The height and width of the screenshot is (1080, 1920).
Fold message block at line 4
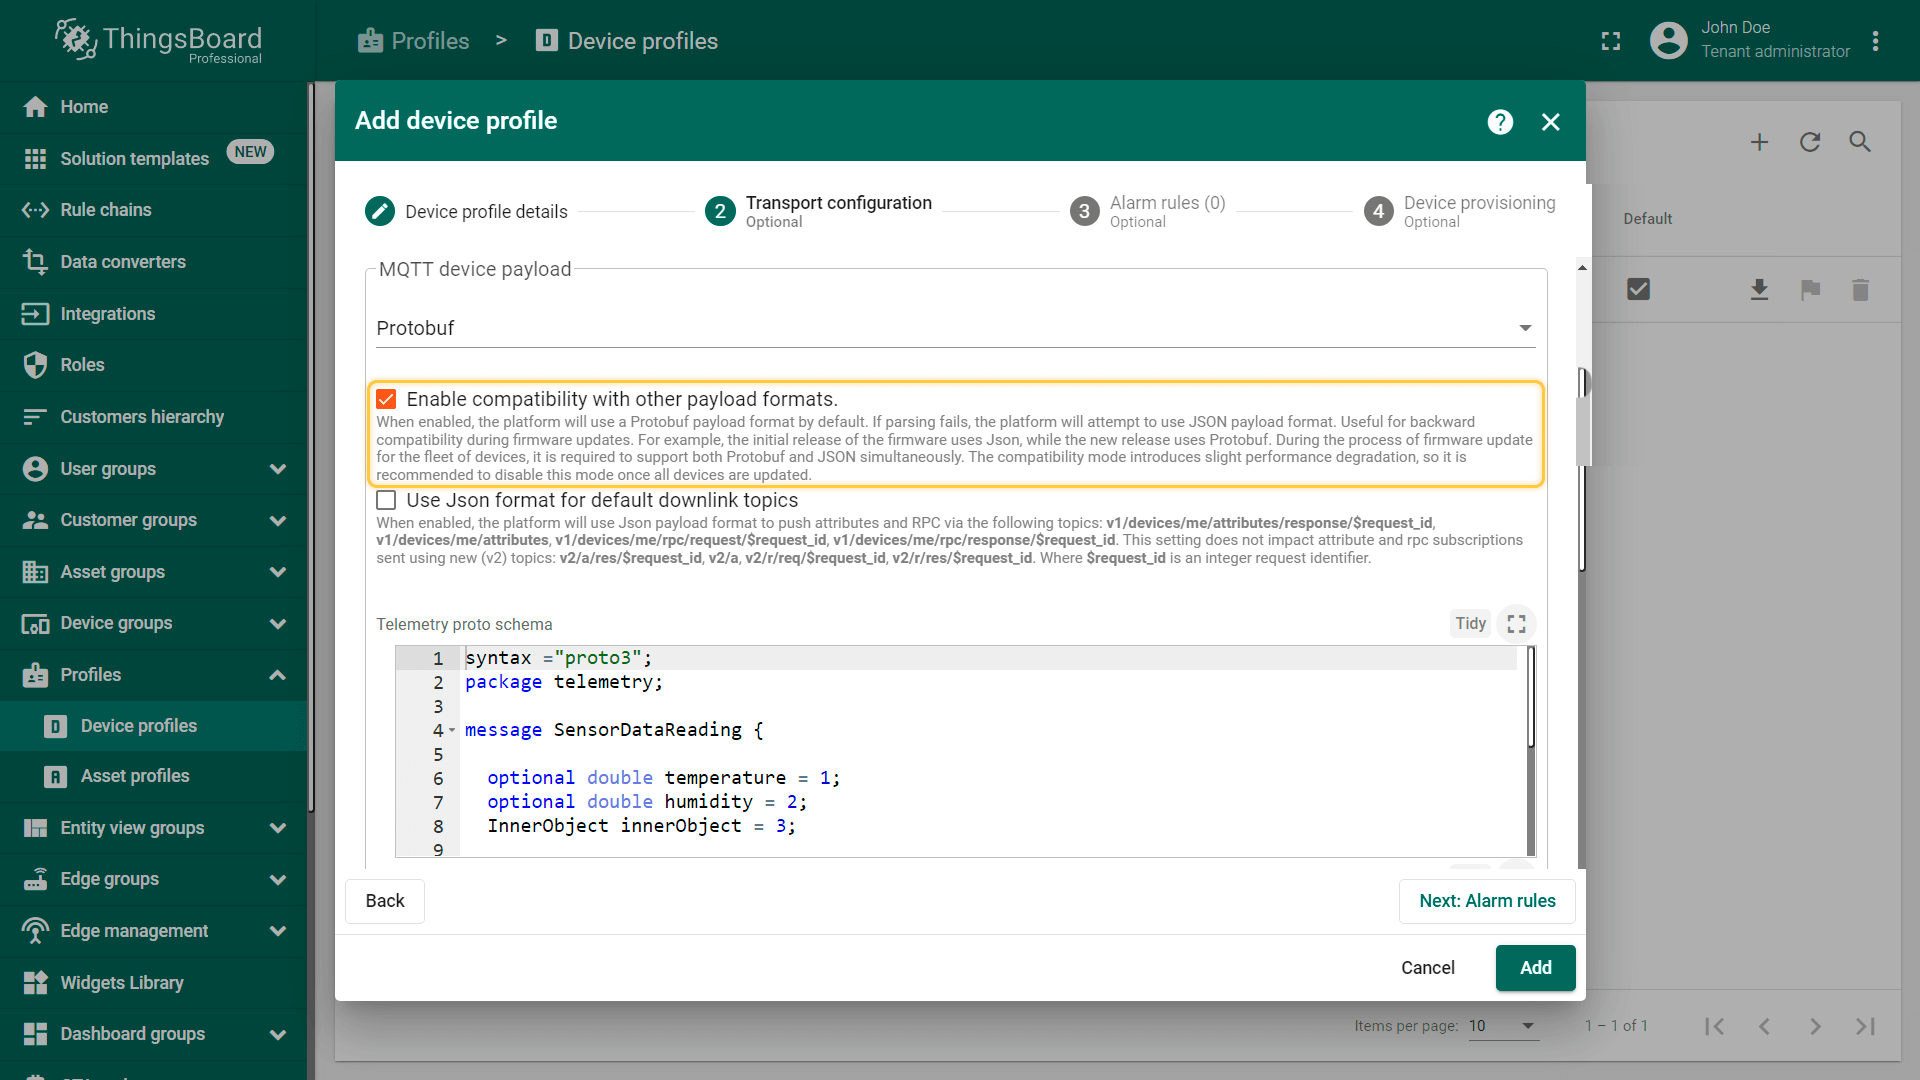click(x=452, y=731)
